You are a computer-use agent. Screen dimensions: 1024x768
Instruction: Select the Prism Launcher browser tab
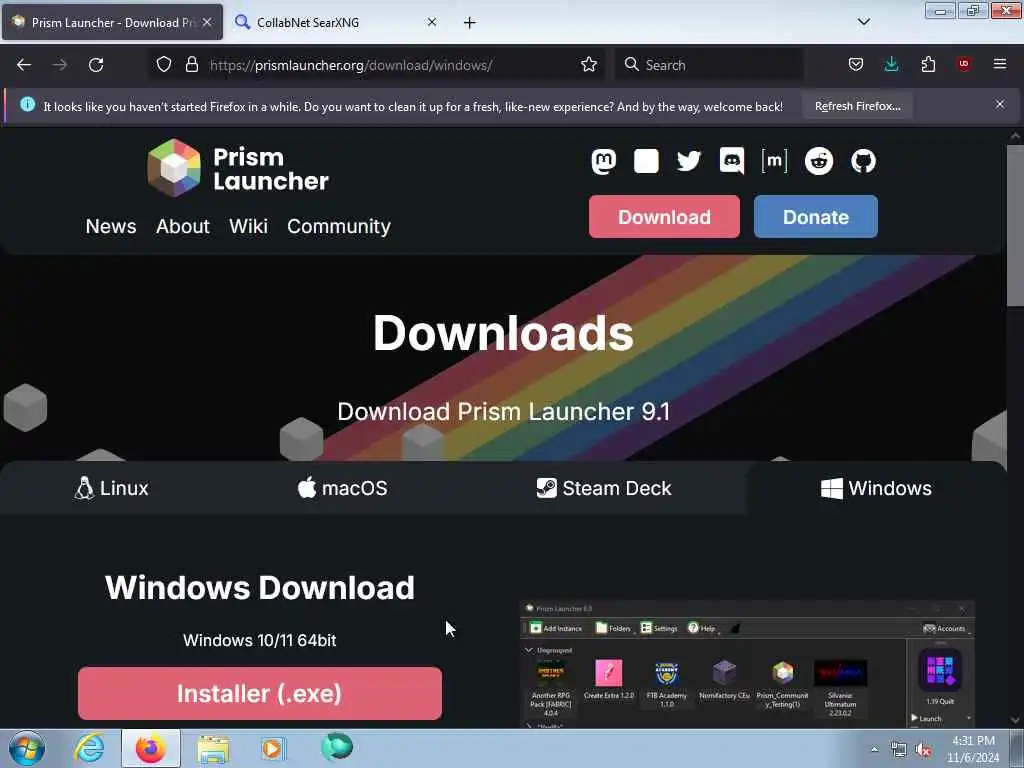(112, 23)
